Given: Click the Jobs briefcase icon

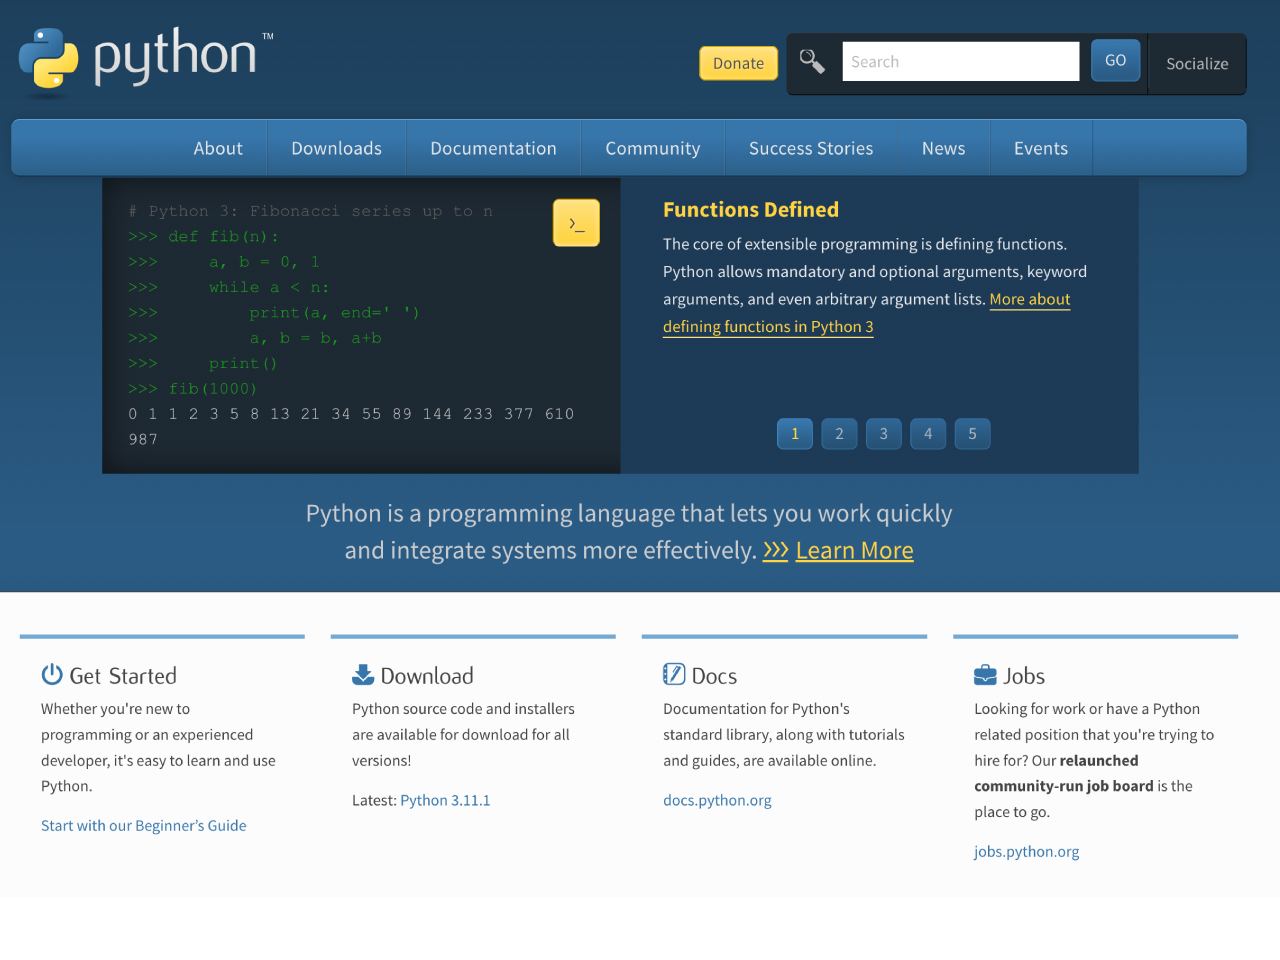Looking at the screenshot, I should 985,675.
